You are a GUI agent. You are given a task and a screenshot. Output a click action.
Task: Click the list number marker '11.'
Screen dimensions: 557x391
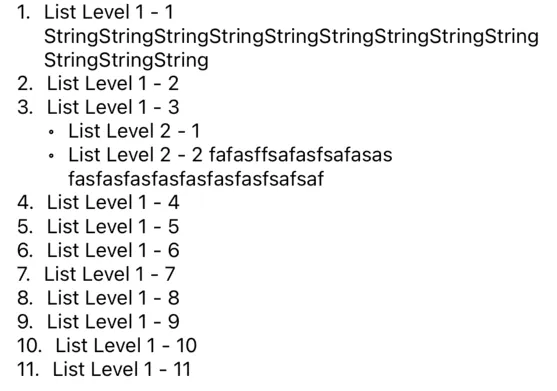[28, 369]
